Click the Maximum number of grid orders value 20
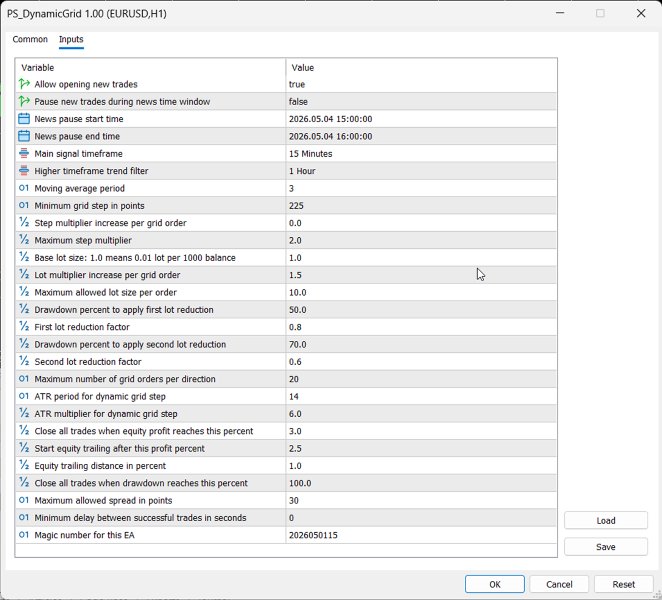The image size is (662, 600). click(x=293, y=379)
